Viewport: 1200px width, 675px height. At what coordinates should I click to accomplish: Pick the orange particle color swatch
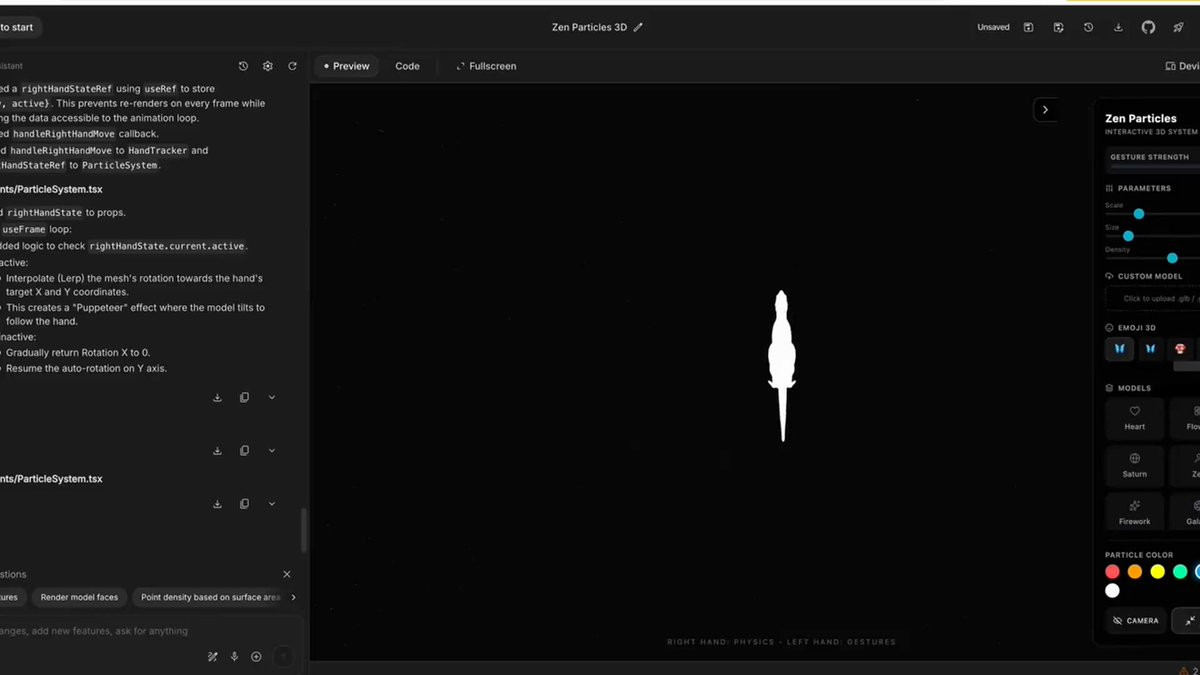(1135, 571)
